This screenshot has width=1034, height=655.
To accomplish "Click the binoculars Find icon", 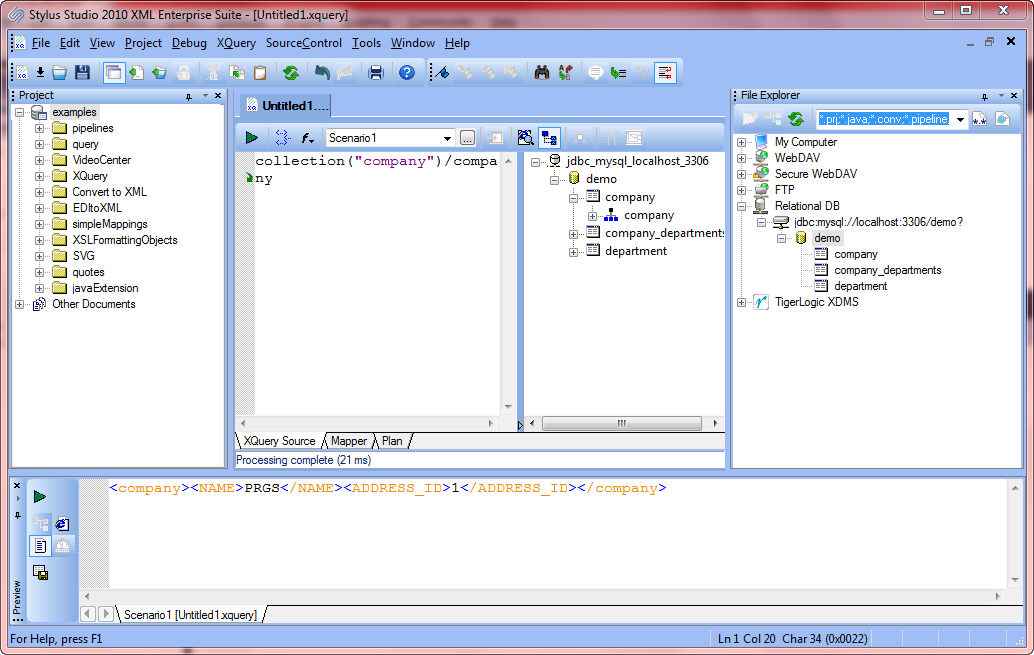I will coord(542,73).
